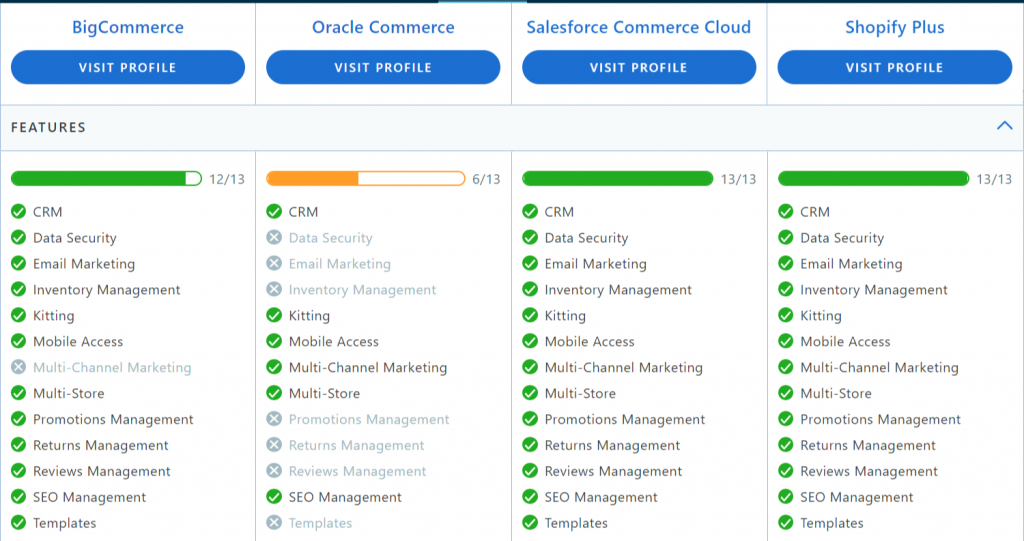This screenshot has width=1024, height=541.
Task: Click Salesforce's Kitting feature text
Action: point(566,316)
